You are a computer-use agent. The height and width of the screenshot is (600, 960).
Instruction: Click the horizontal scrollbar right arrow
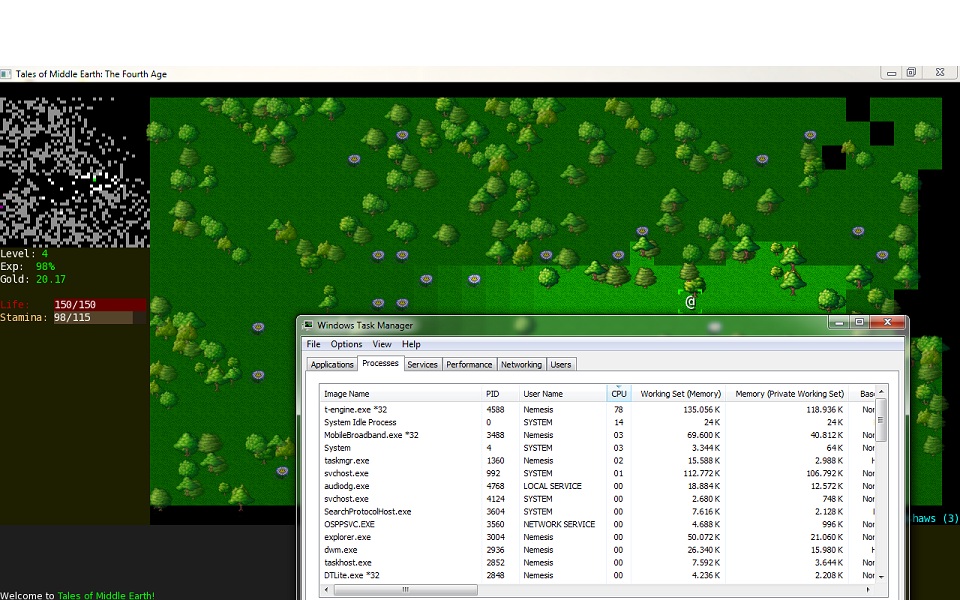point(868,590)
